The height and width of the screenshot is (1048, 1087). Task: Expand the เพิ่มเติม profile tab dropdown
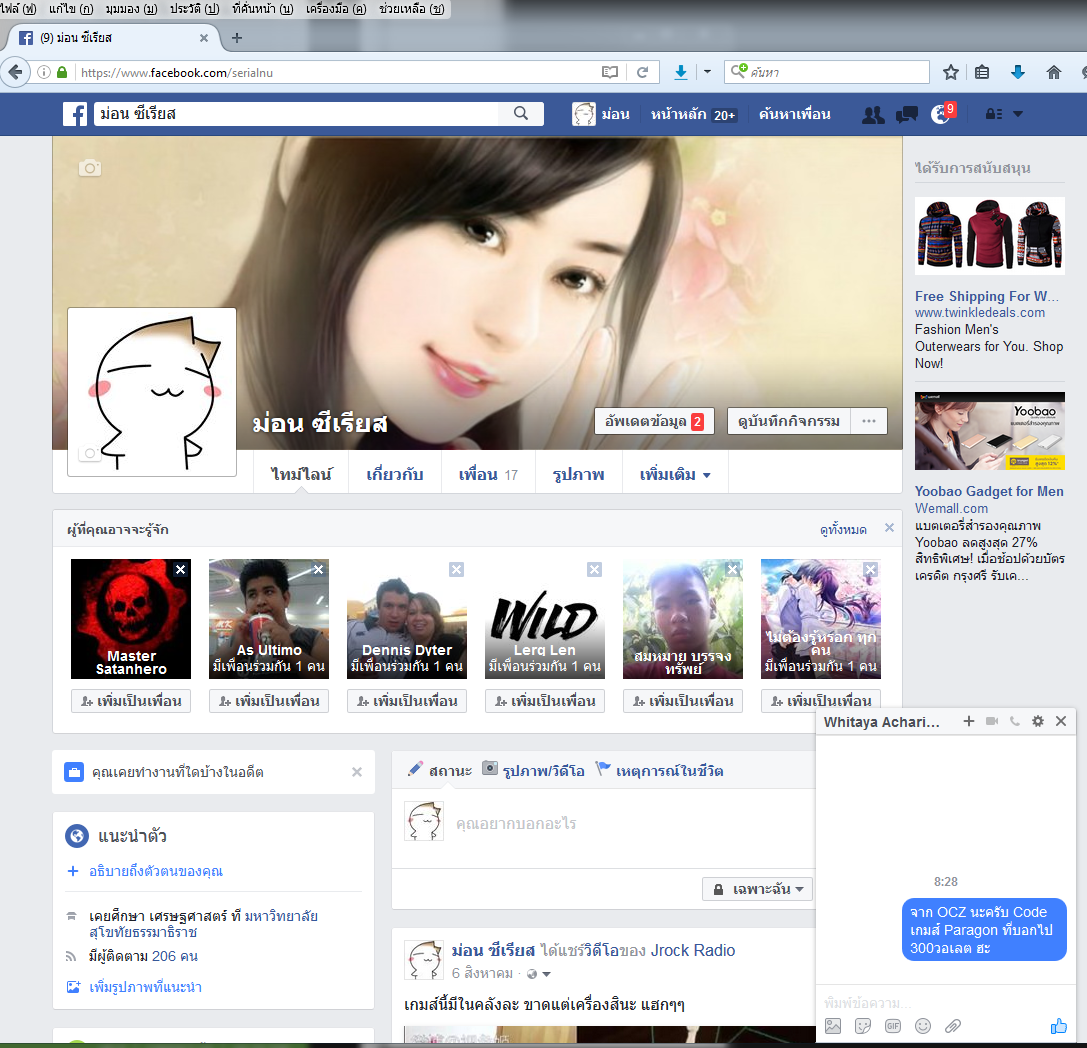point(675,475)
